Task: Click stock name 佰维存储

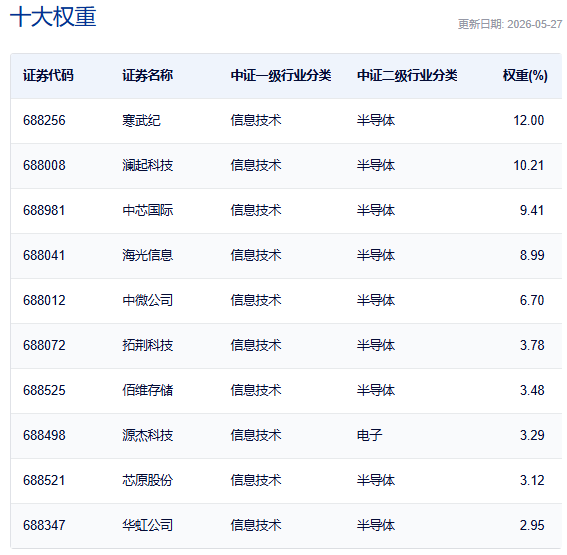Action: coord(148,390)
